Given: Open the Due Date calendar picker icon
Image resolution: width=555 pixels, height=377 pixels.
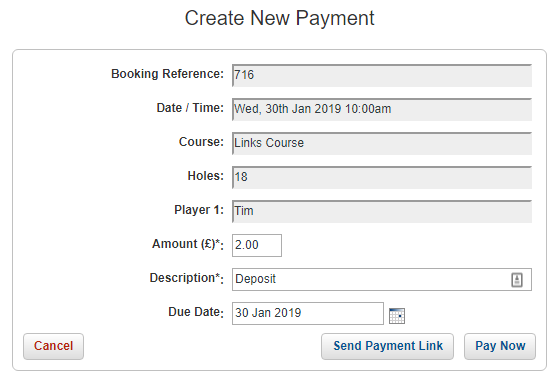Looking at the screenshot, I should [397, 315].
